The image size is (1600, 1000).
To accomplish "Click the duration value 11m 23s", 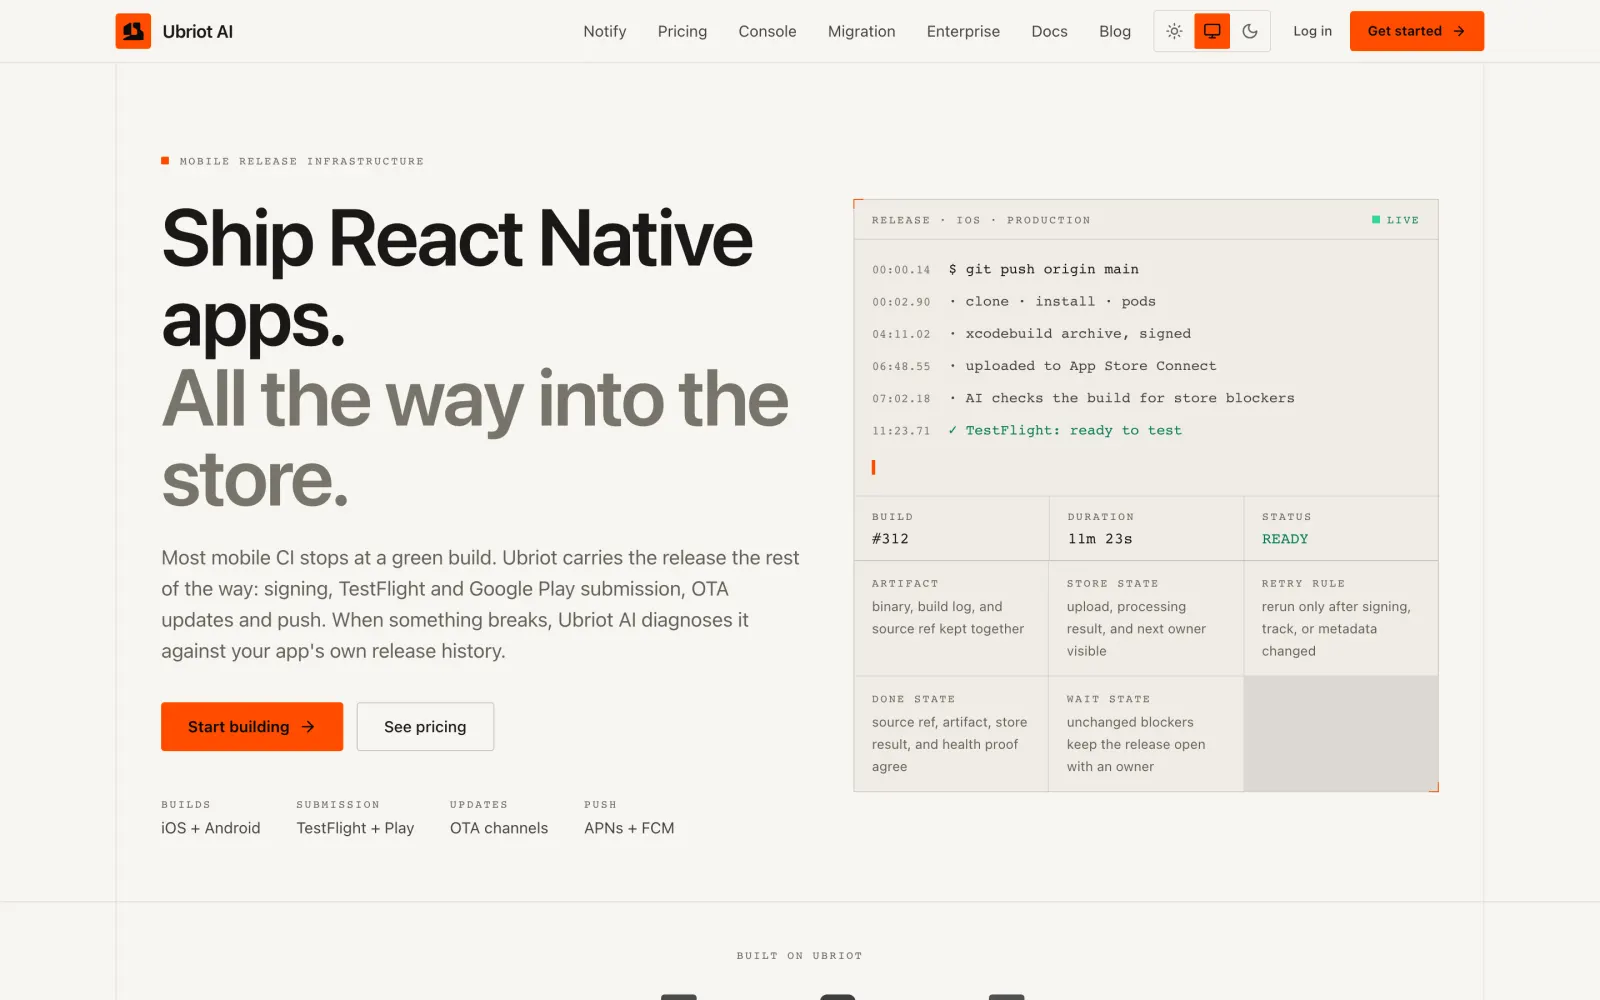I will click(x=1100, y=539).
